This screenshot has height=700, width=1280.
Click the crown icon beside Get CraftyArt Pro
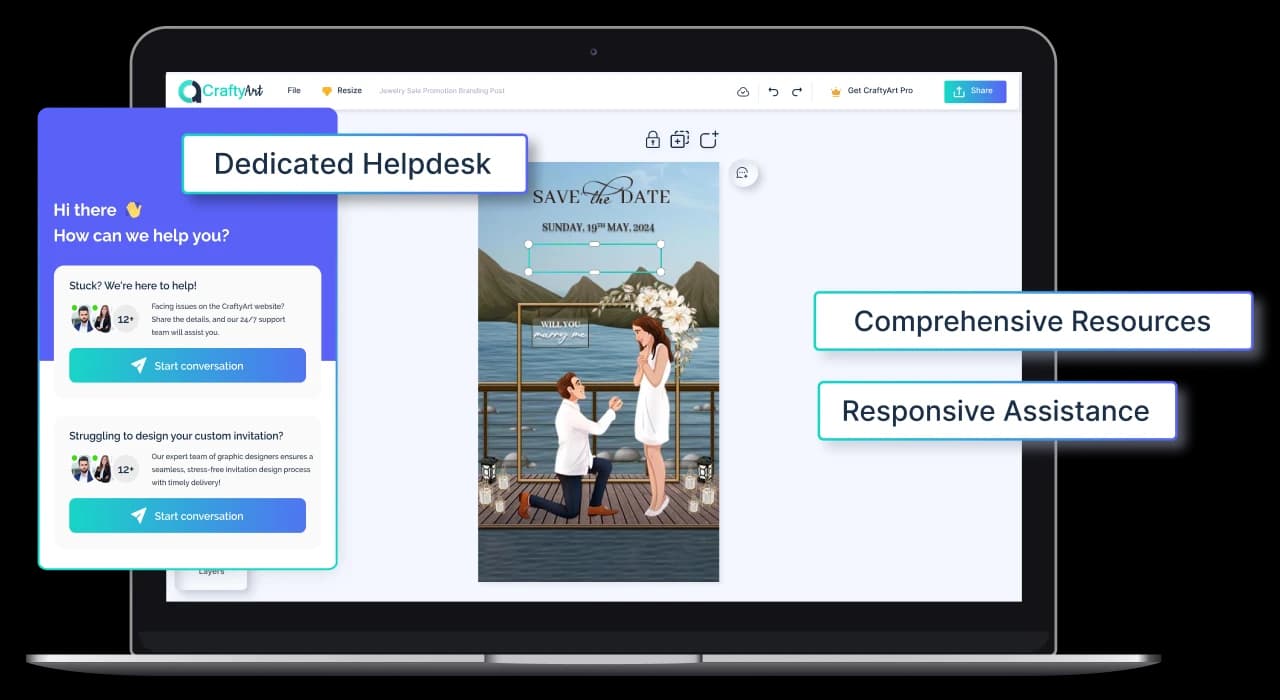pyautogui.click(x=836, y=92)
